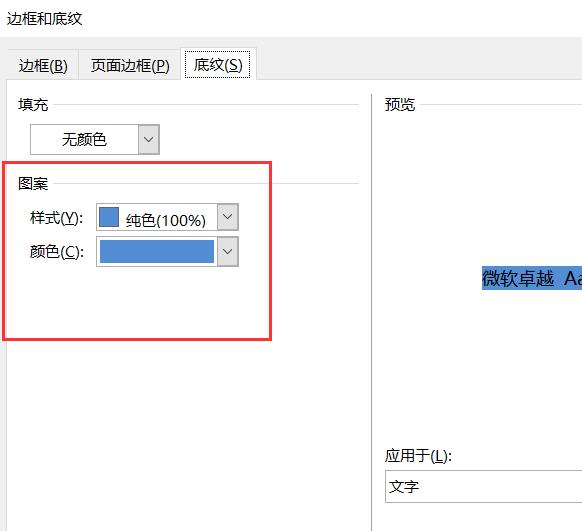Click the 边框和底纹 dialog title

click(45, 19)
